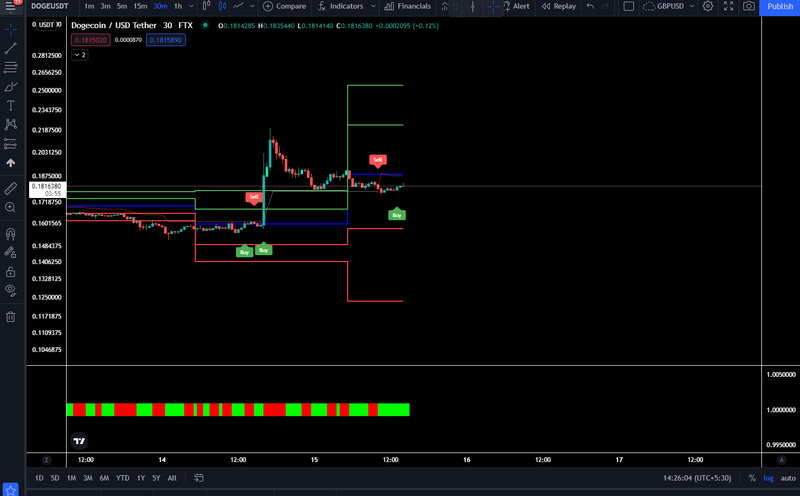
Task: Collapse the indicator legend showing 2
Action: pyautogui.click(x=80, y=55)
